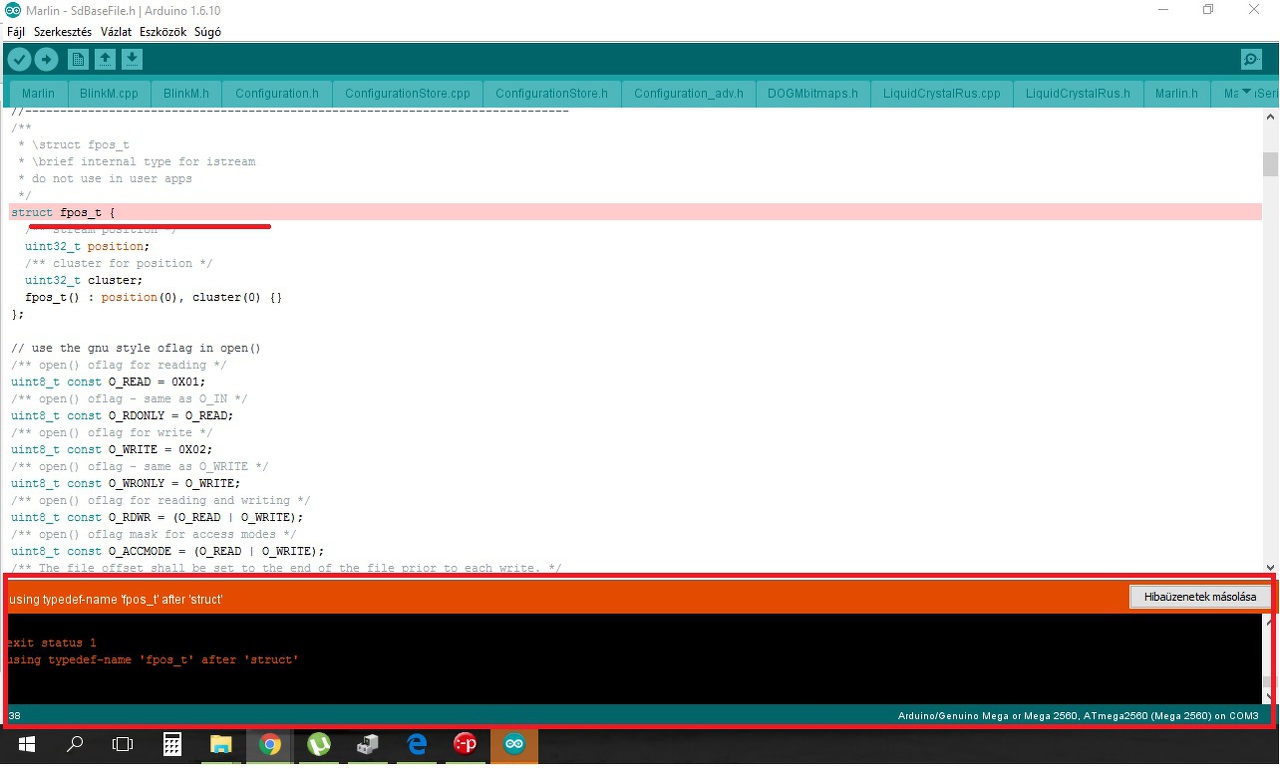
Task: Click the 'O_ACCMODE' code line
Action: pyautogui.click(x=168, y=551)
